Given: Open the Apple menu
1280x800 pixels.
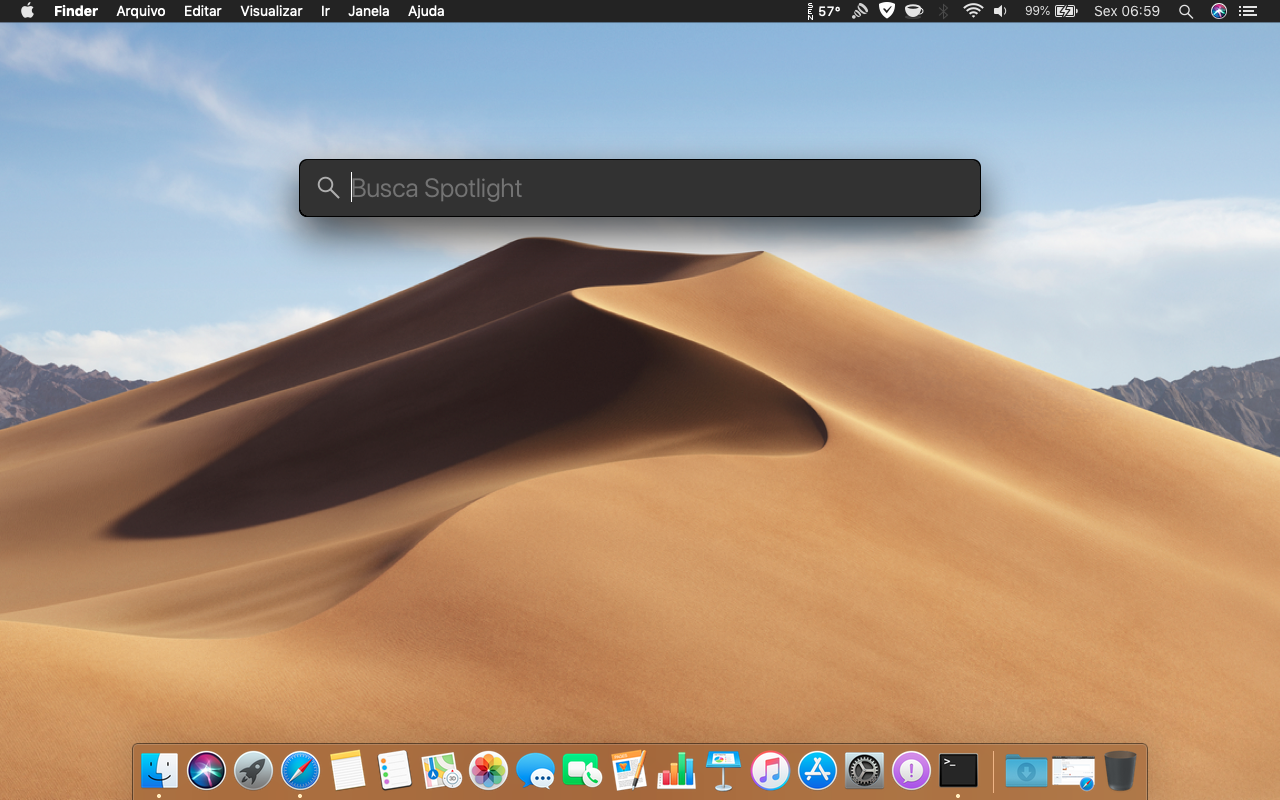Looking at the screenshot, I should [x=27, y=11].
